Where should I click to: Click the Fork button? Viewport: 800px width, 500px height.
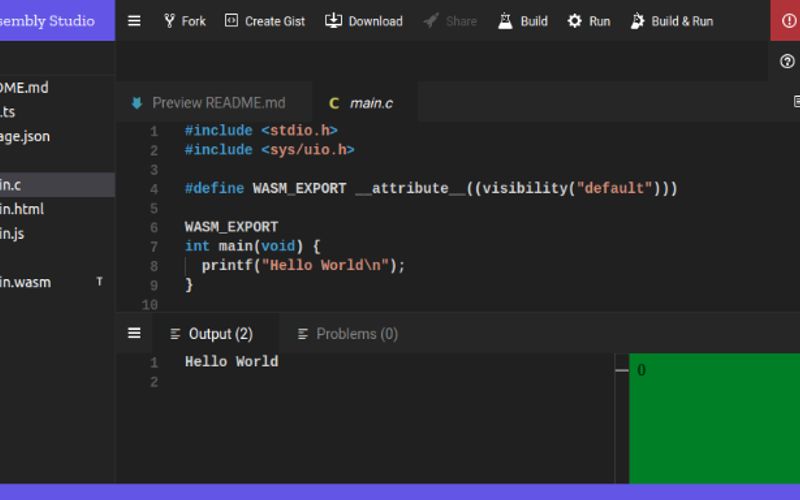[x=185, y=21]
